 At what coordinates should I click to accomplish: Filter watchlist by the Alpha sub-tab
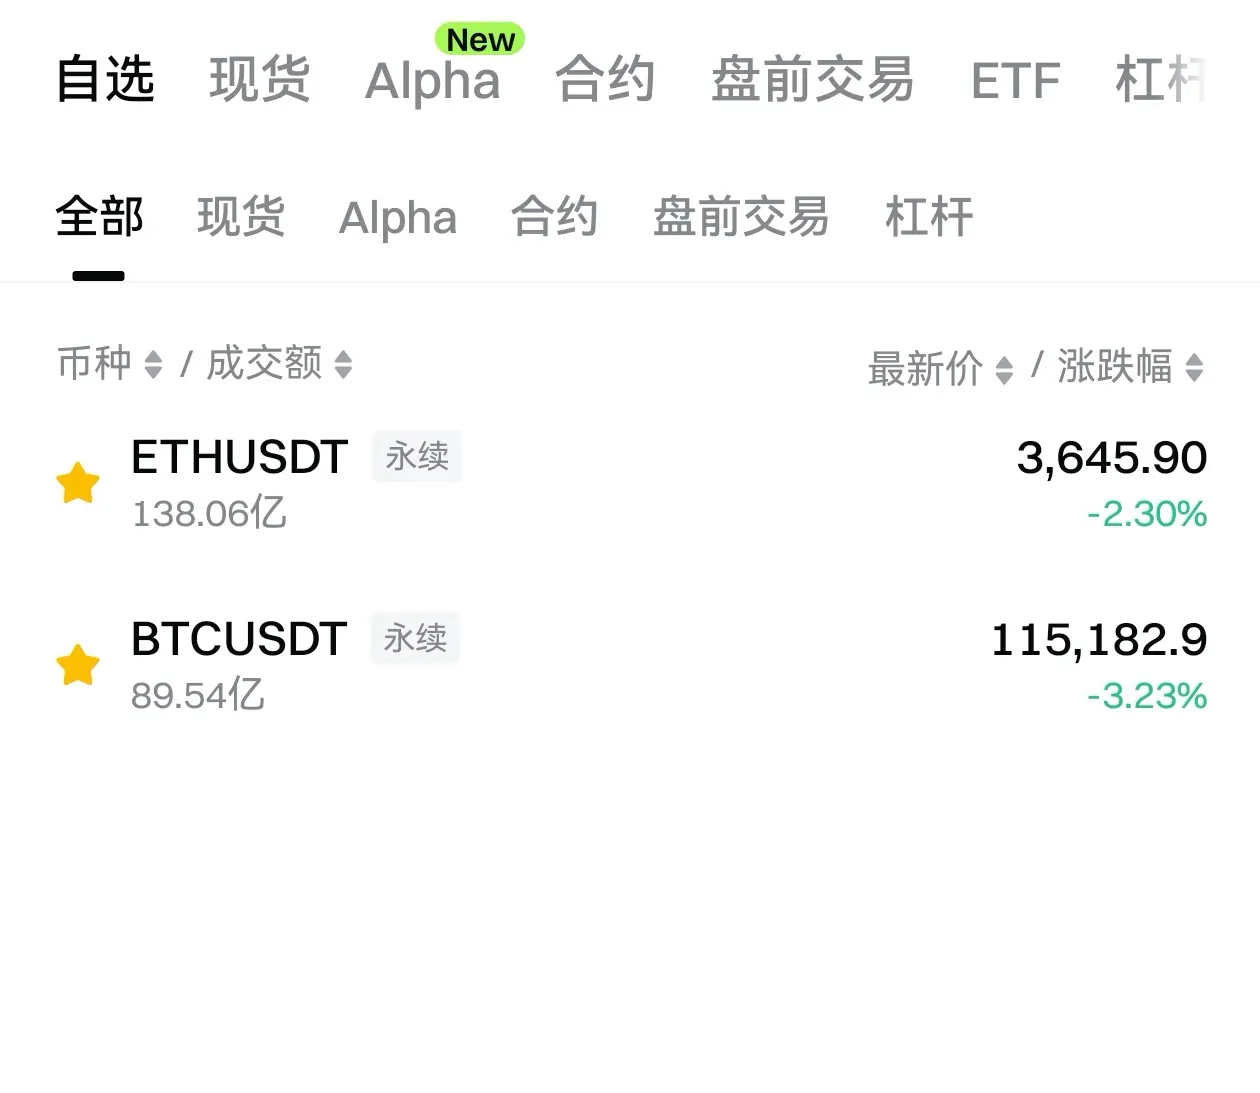pyautogui.click(x=398, y=218)
